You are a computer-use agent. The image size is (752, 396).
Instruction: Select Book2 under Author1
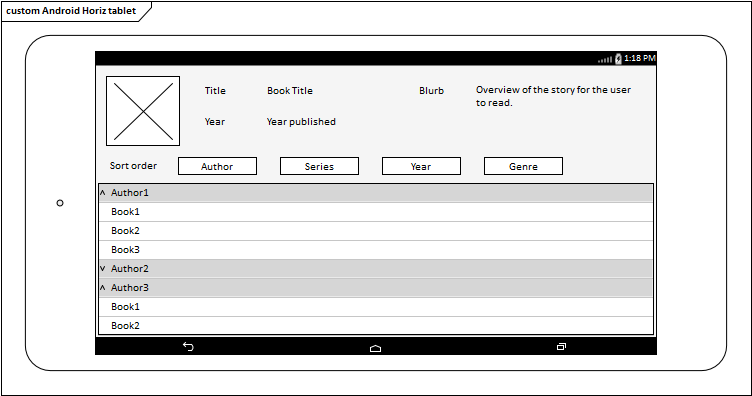[x=376, y=231]
